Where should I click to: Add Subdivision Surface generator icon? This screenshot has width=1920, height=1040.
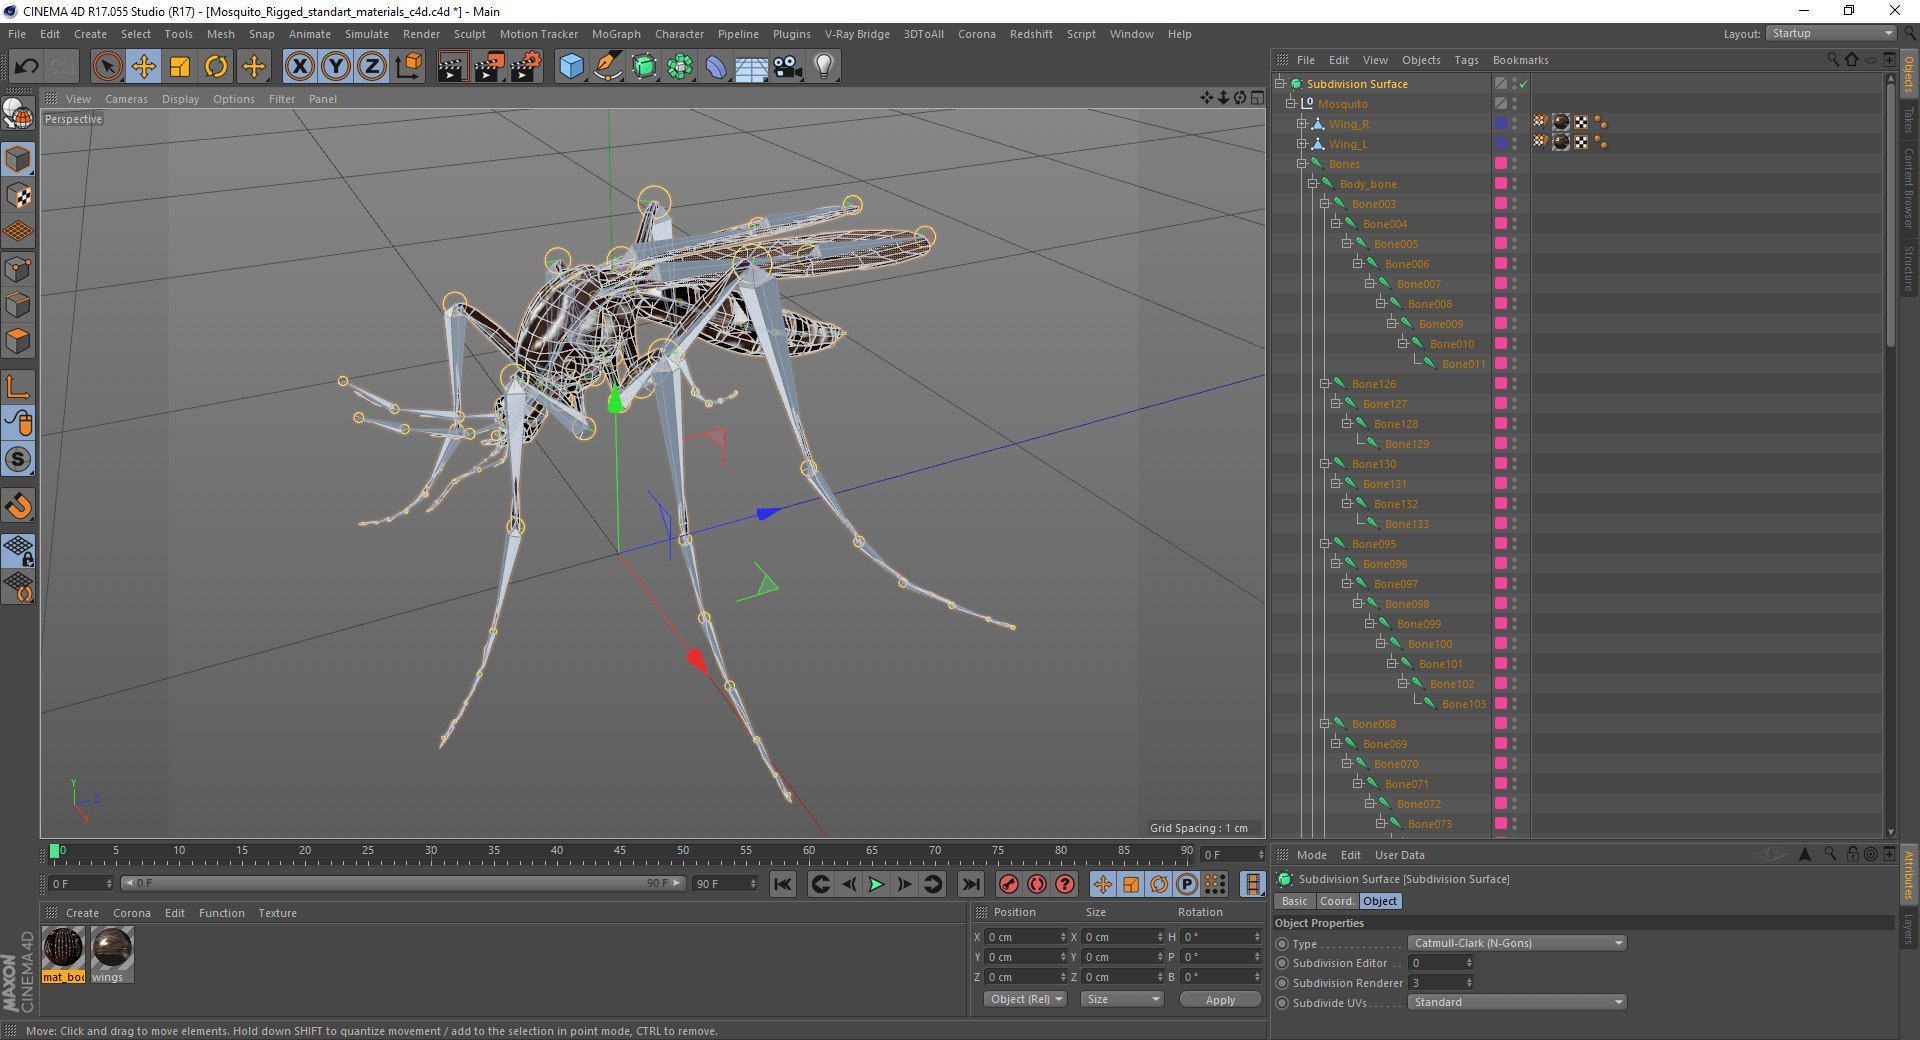click(644, 67)
